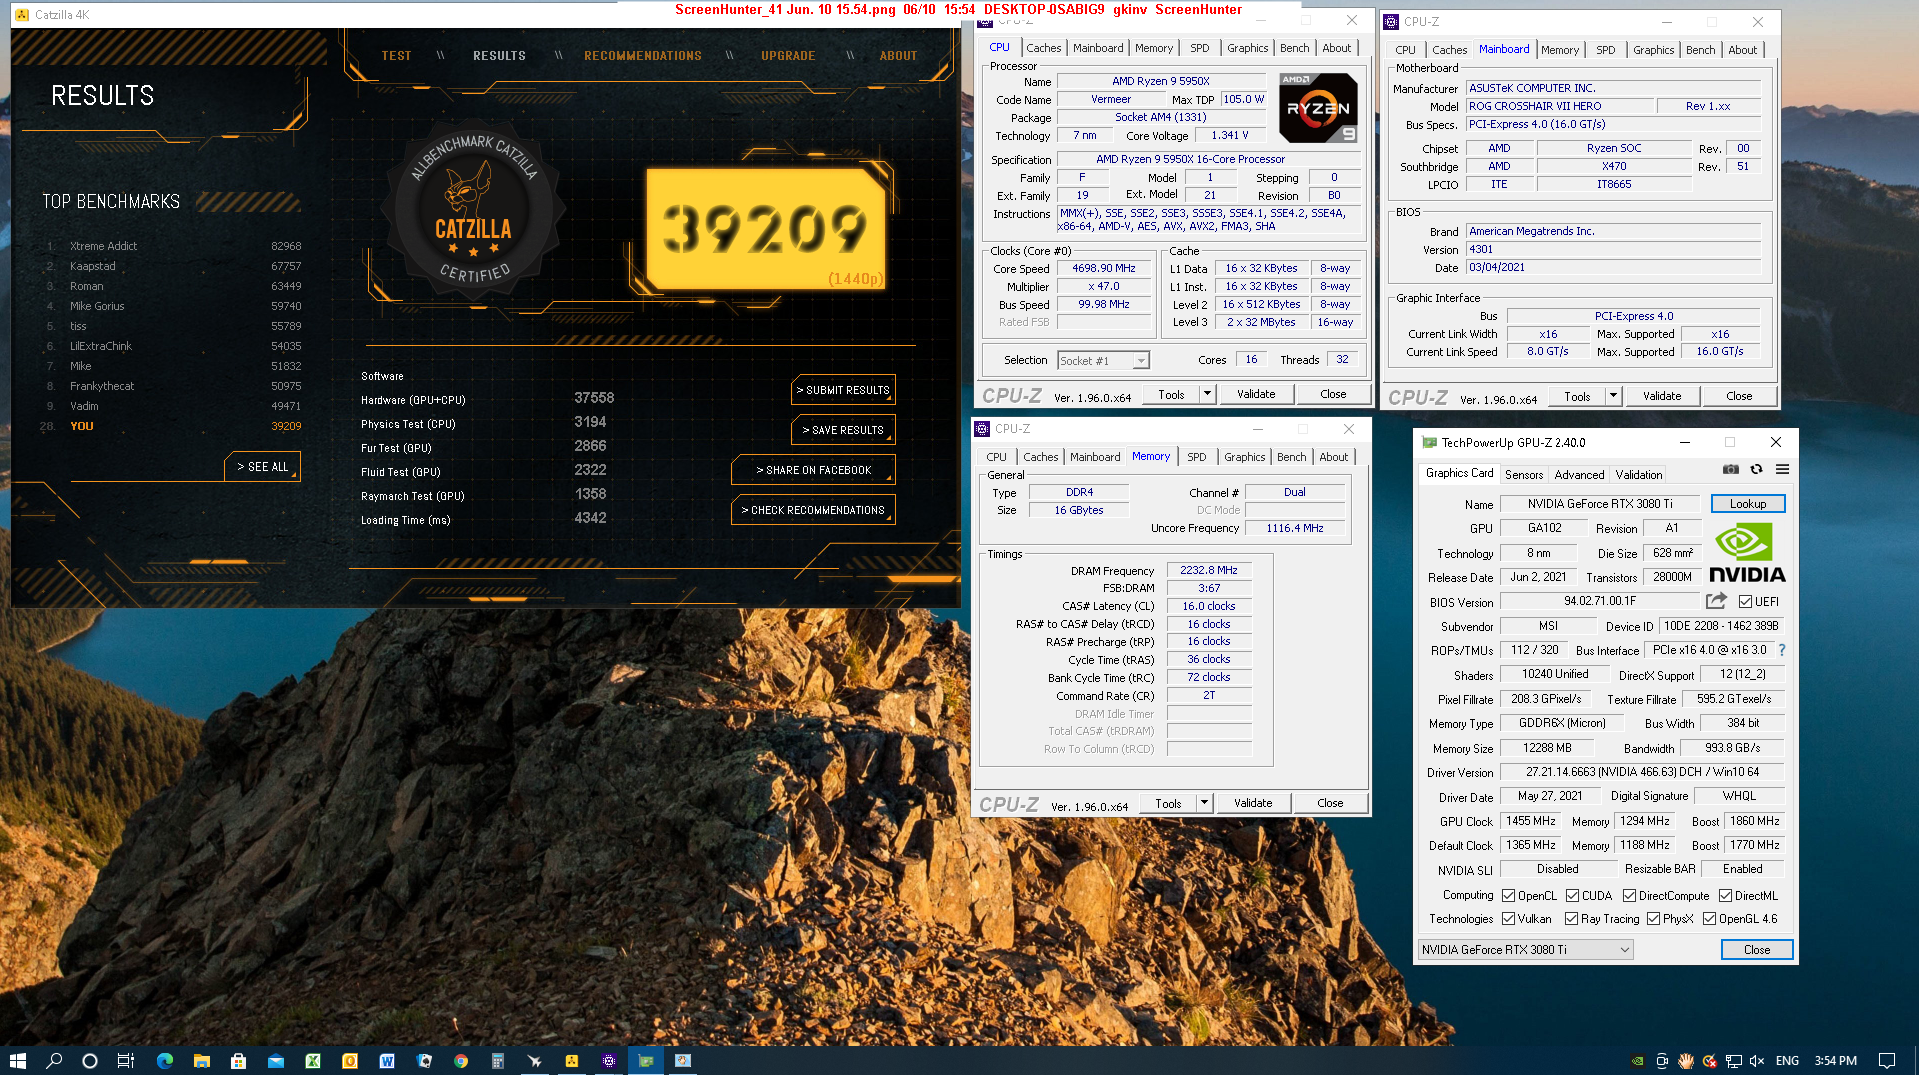1919x1075 pixels.
Task: Click the BIOS export share icon in GPU-Z
Action: pyautogui.click(x=1716, y=601)
